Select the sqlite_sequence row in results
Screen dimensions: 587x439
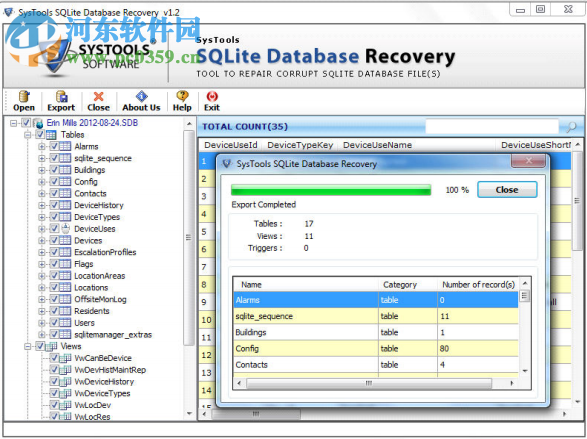(x=376, y=316)
